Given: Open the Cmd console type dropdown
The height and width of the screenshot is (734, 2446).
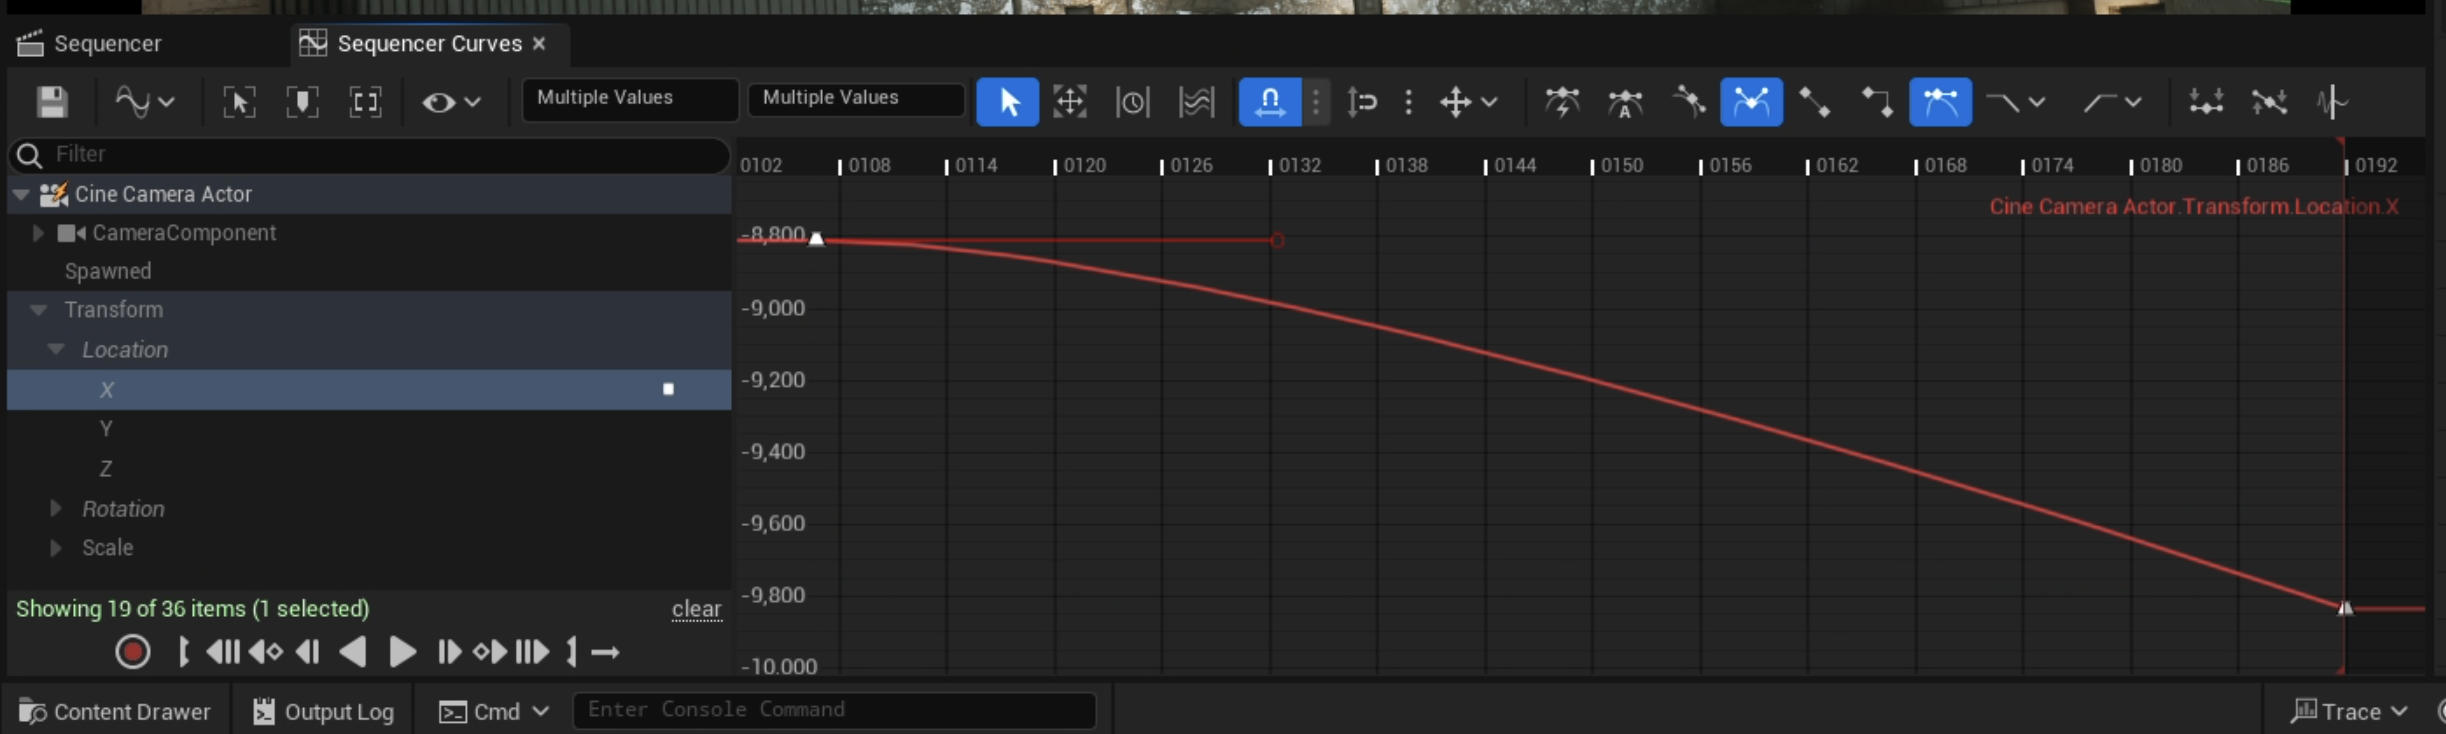Looking at the screenshot, I should (495, 712).
